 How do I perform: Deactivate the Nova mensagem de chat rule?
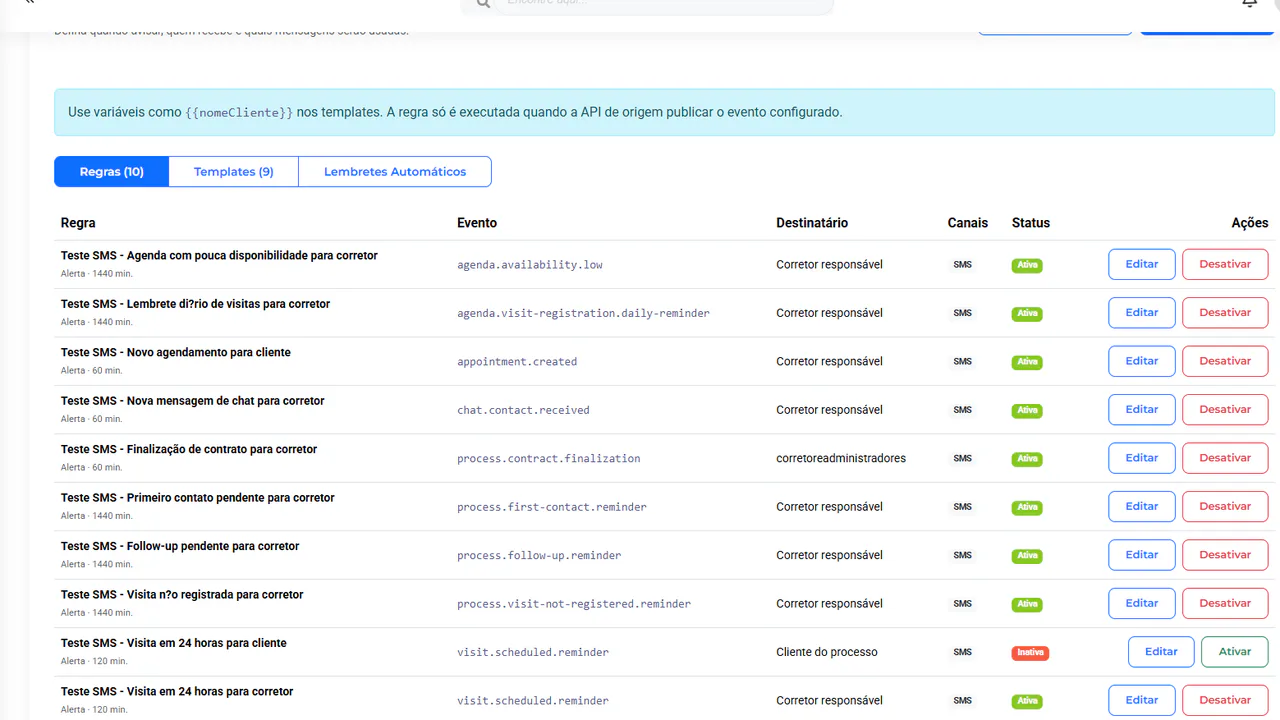[x=1225, y=410]
